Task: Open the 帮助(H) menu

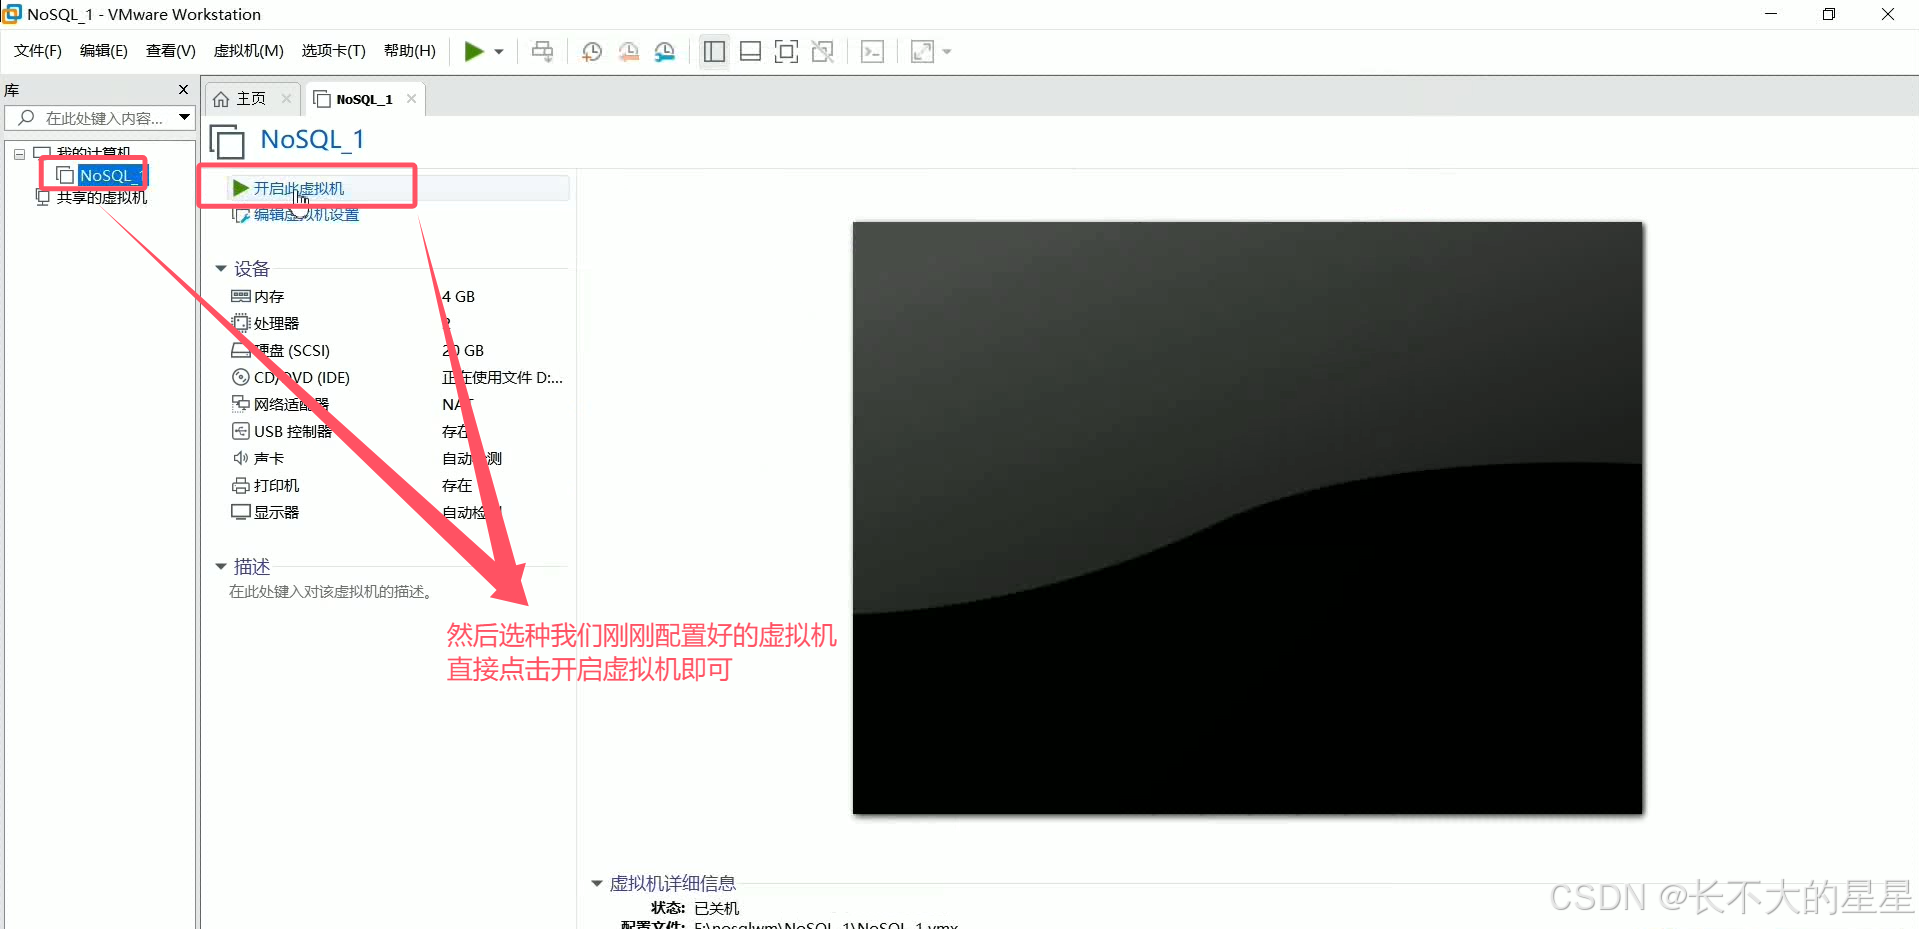Action: tap(410, 51)
